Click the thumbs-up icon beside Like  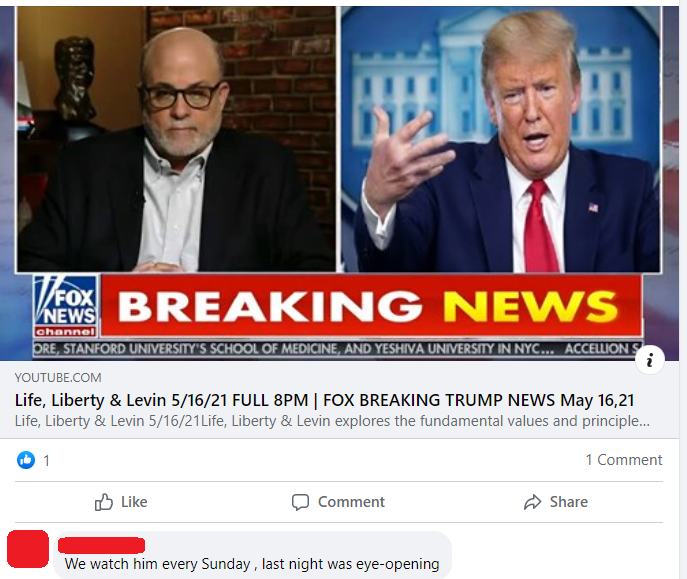(x=104, y=502)
